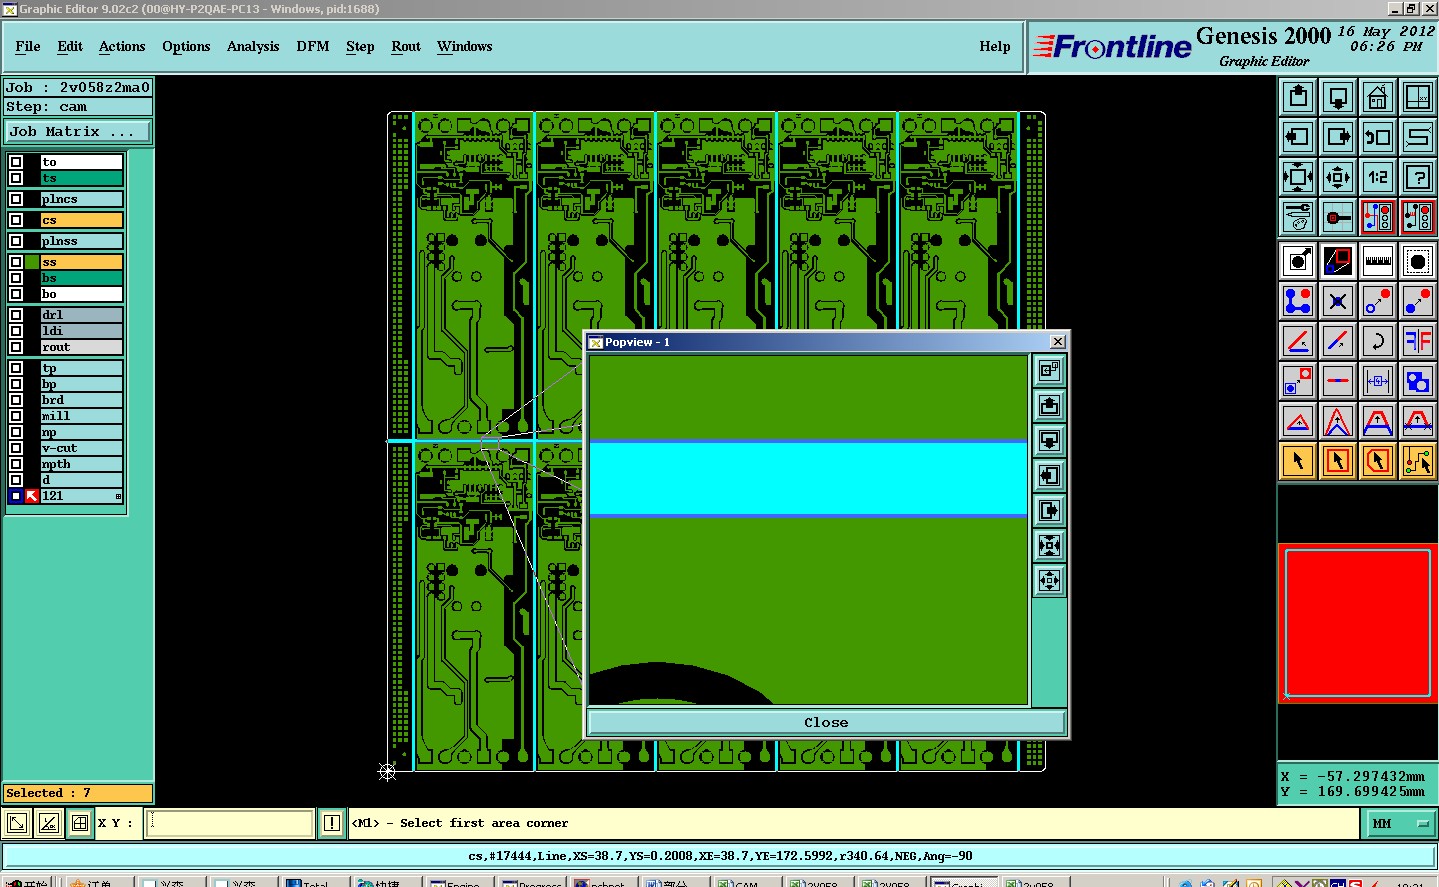This screenshot has height=887, width=1439.
Task: Open the Help menu button
Action: click(995, 46)
